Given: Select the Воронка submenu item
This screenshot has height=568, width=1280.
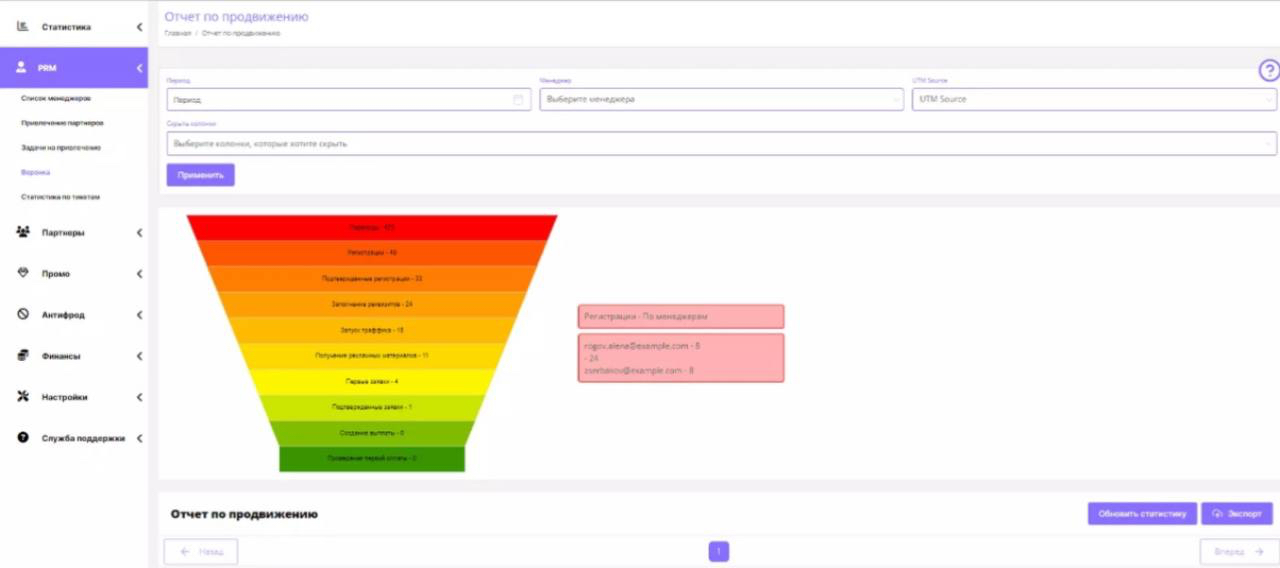Looking at the screenshot, I should click(36, 172).
